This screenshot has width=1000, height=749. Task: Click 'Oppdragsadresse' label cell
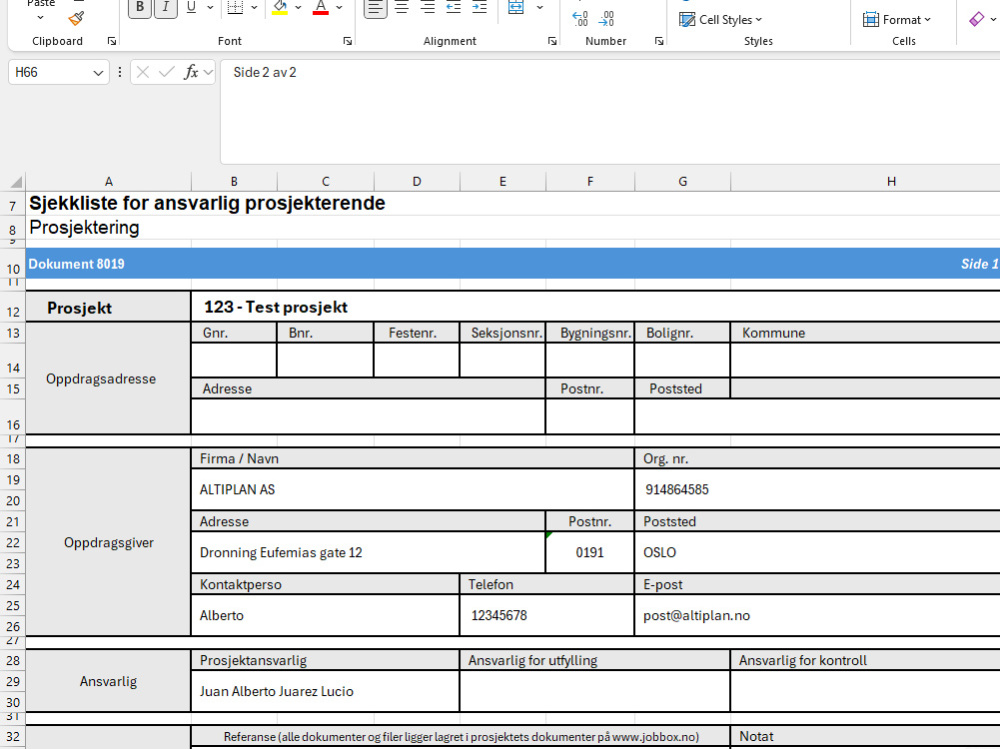[108, 378]
